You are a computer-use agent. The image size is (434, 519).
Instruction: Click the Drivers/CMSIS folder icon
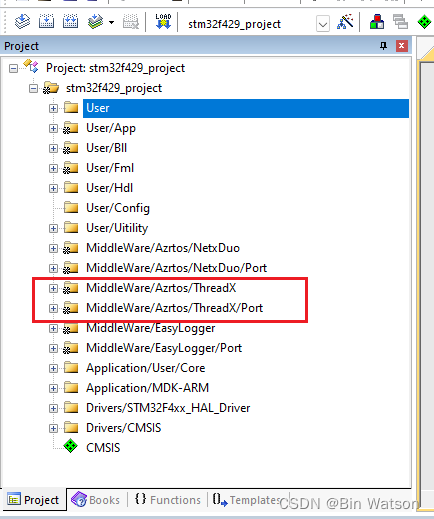point(71,427)
